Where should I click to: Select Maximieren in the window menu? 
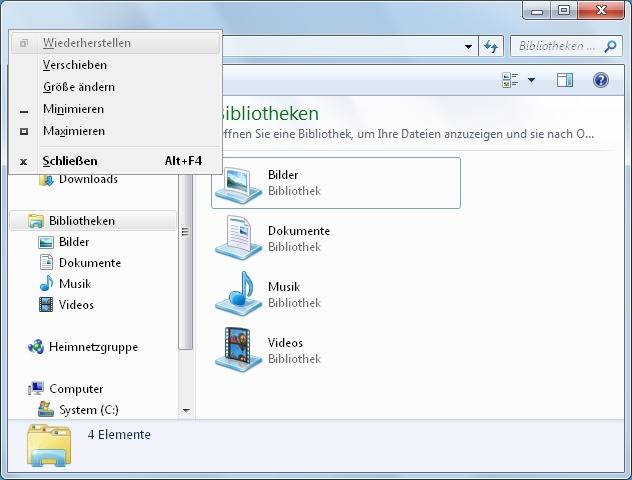click(x=115, y=131)
